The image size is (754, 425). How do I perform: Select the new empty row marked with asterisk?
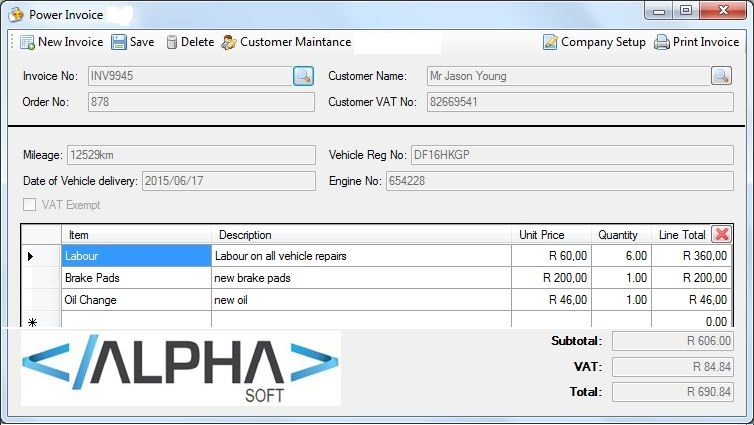click(x=31, y=322)
